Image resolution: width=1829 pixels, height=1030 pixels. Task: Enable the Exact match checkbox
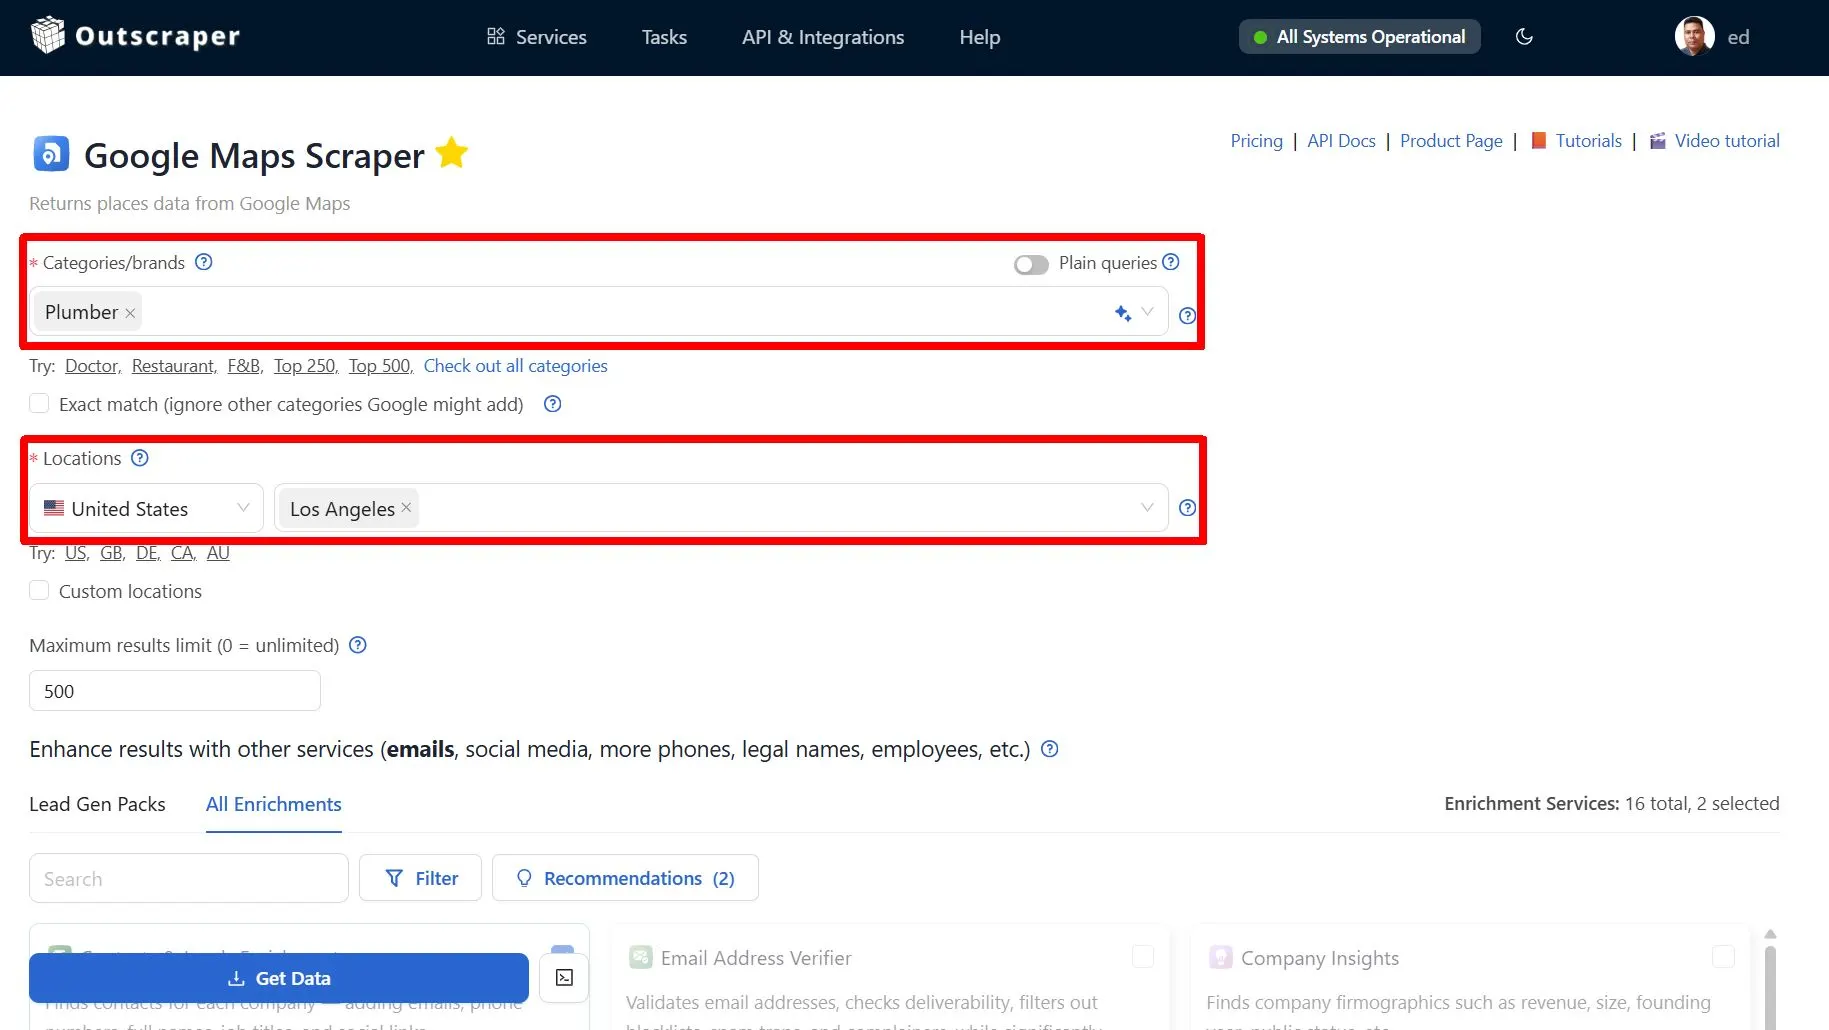[39, 404]
